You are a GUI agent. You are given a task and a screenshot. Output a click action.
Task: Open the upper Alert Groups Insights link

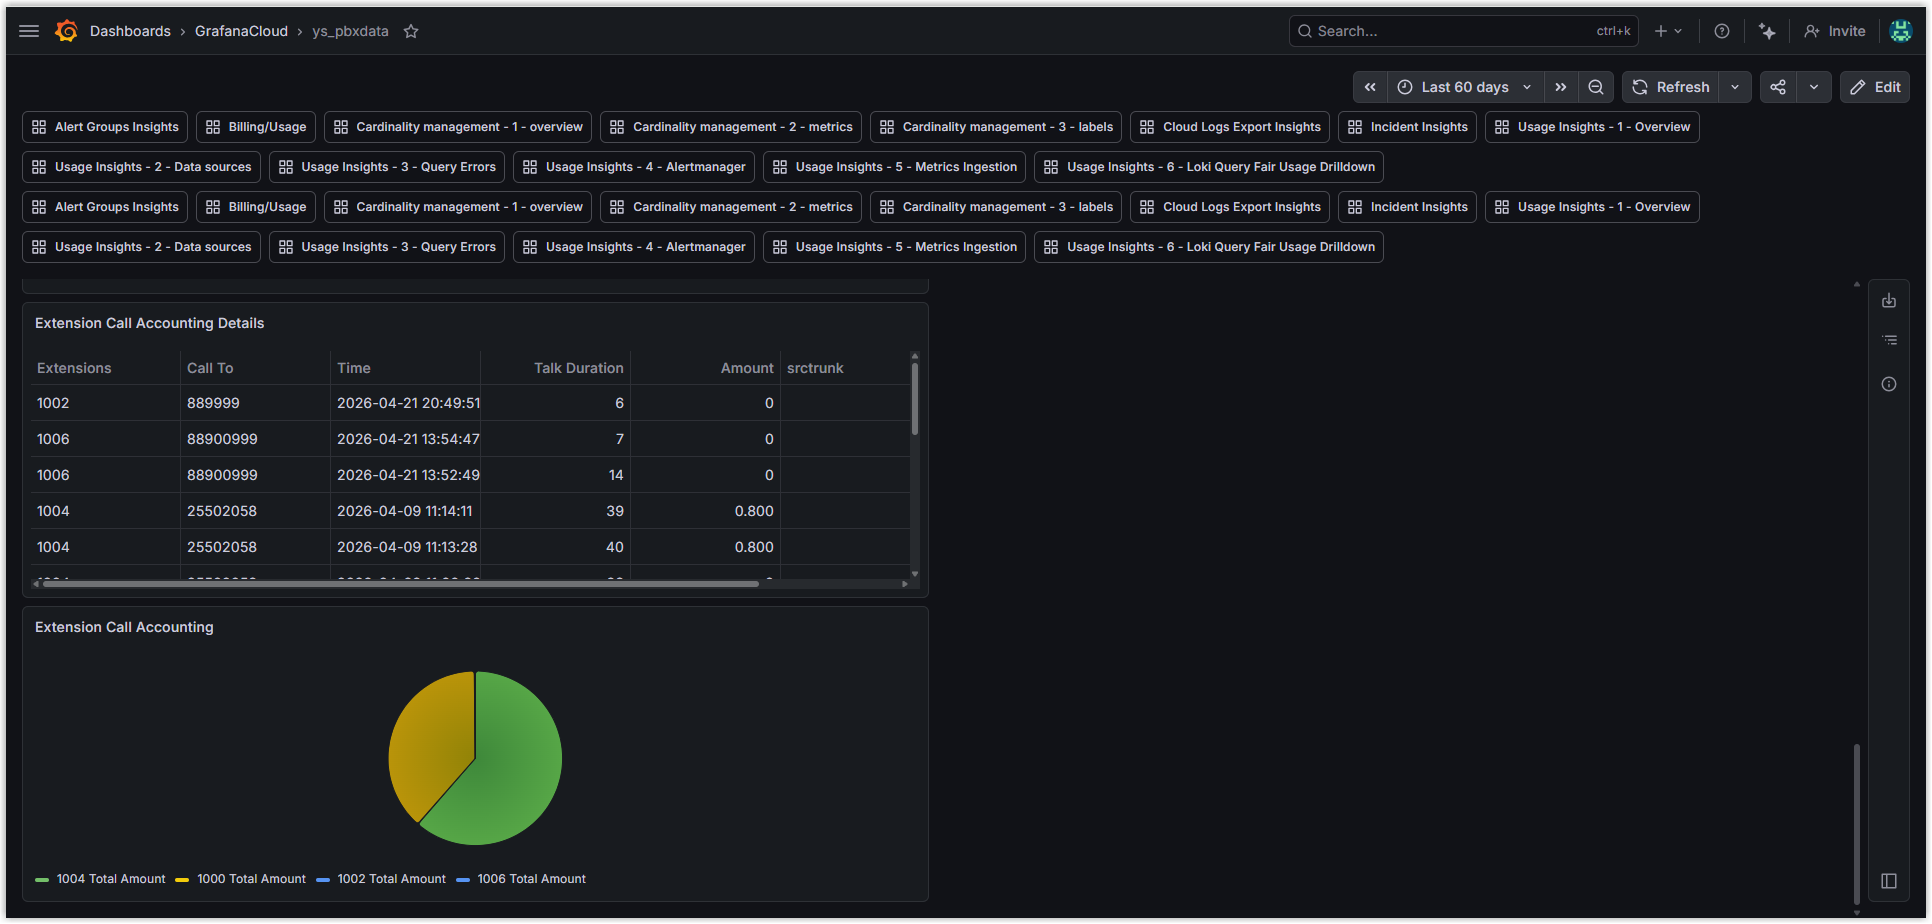(x=105, y=127)
